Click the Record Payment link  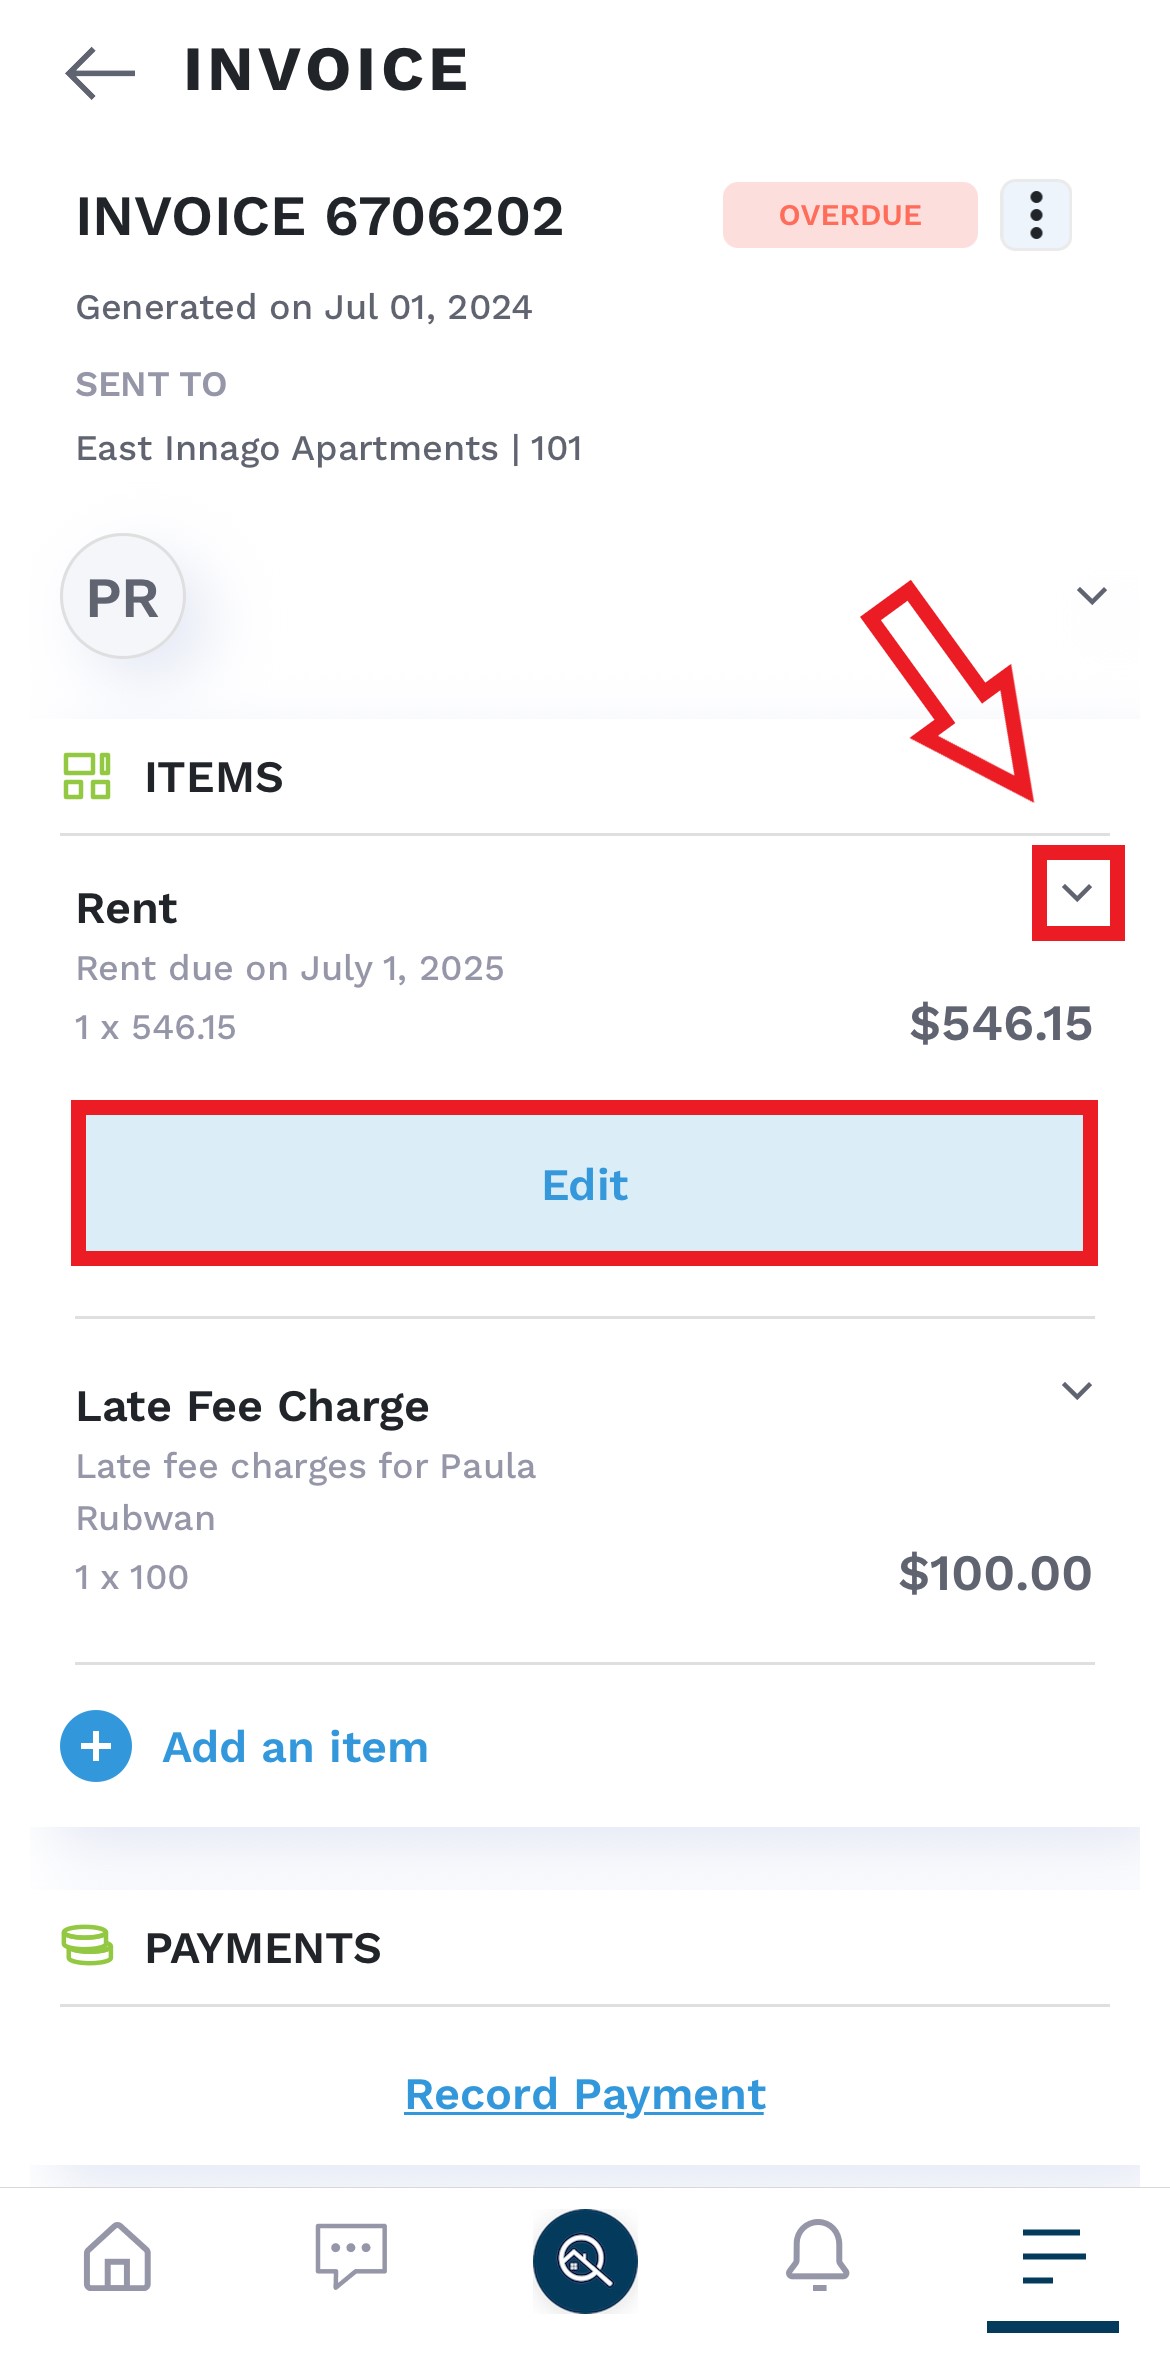click(585, 2094)
